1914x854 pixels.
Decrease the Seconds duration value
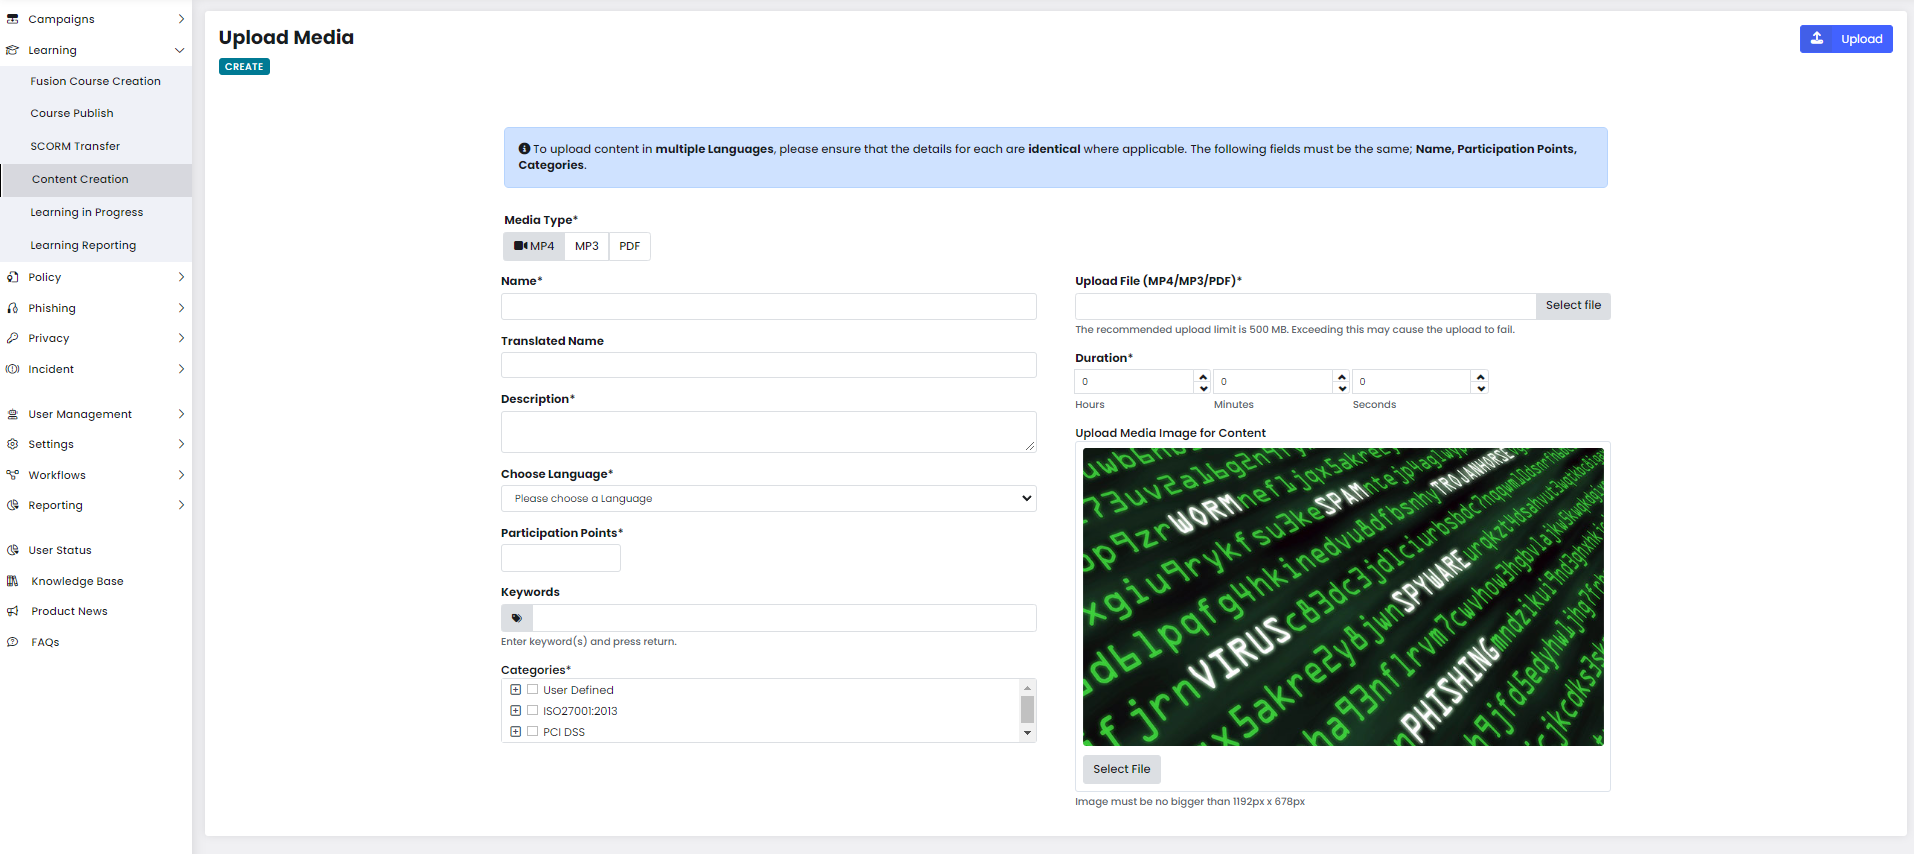coord(1481,387)
